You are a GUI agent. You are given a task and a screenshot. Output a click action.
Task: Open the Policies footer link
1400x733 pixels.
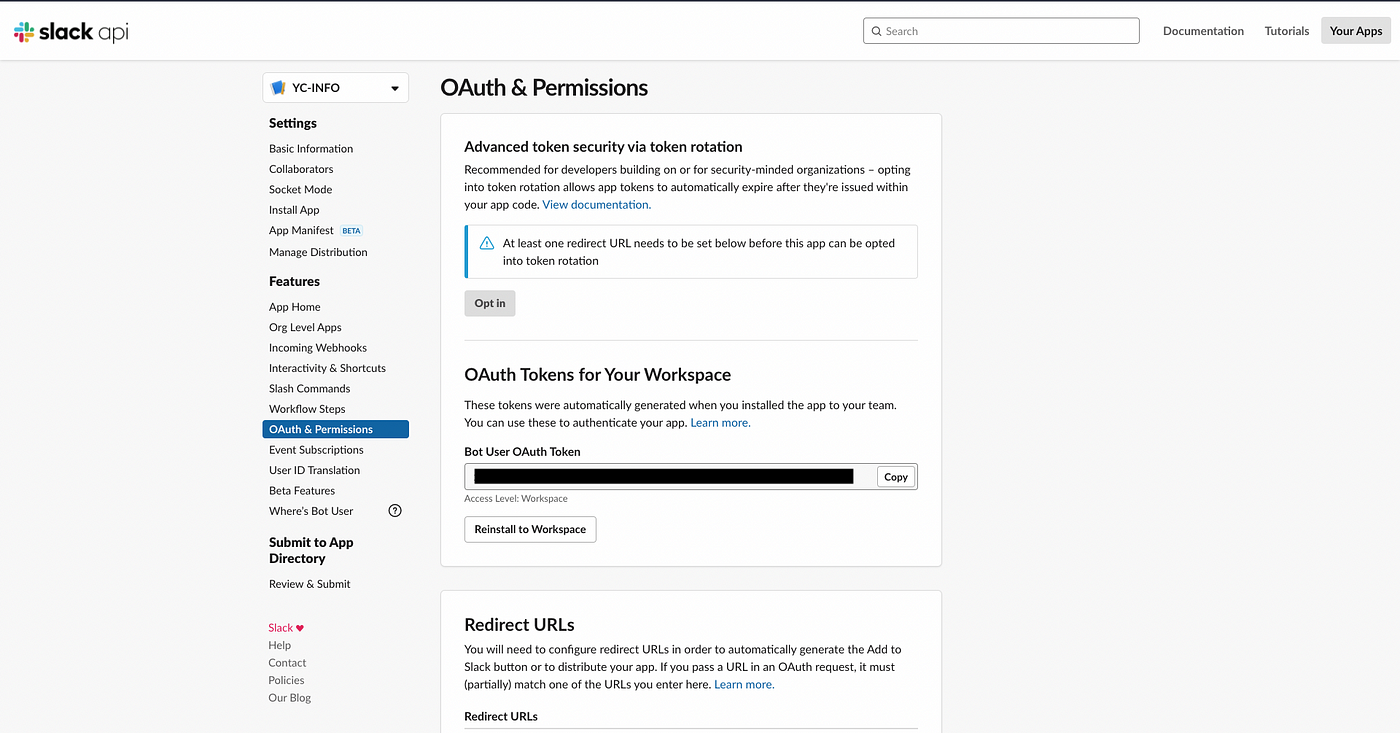286,680
